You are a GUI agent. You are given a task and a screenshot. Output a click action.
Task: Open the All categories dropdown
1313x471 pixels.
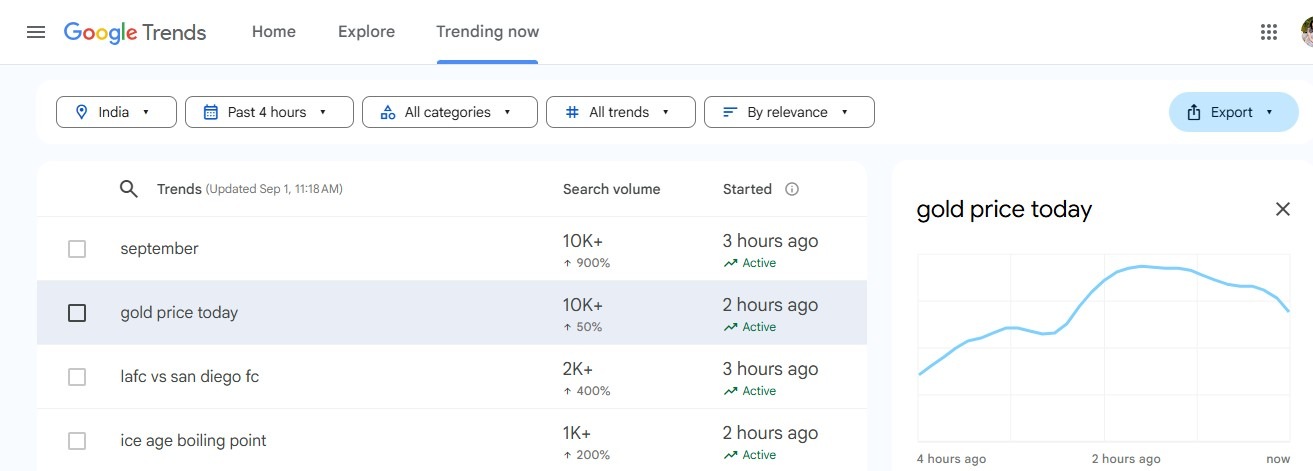click(x=449, y=112)
